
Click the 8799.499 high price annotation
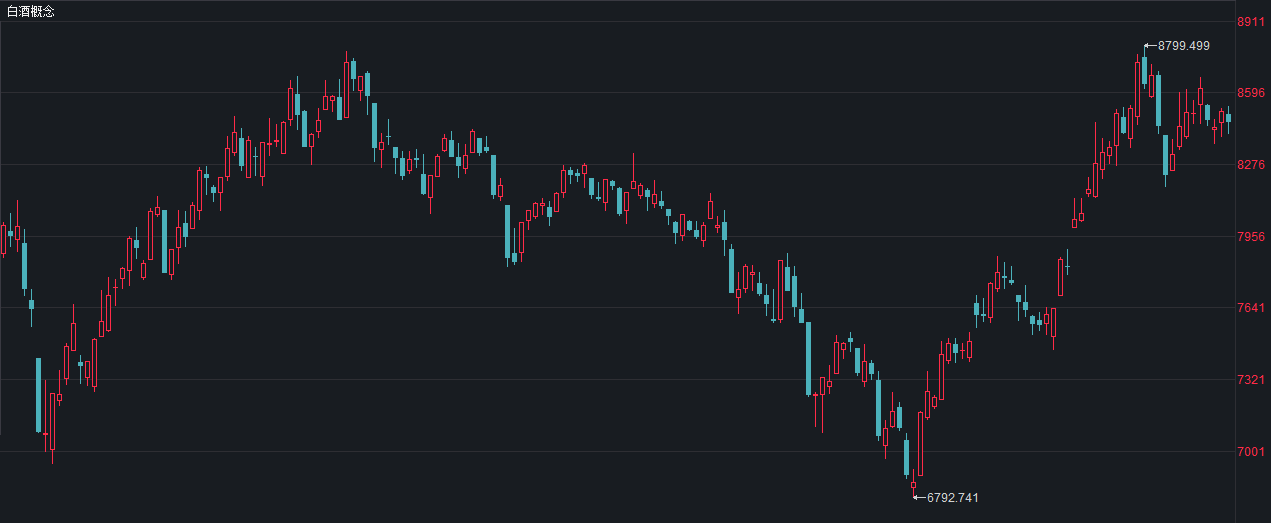[1184, 45]
